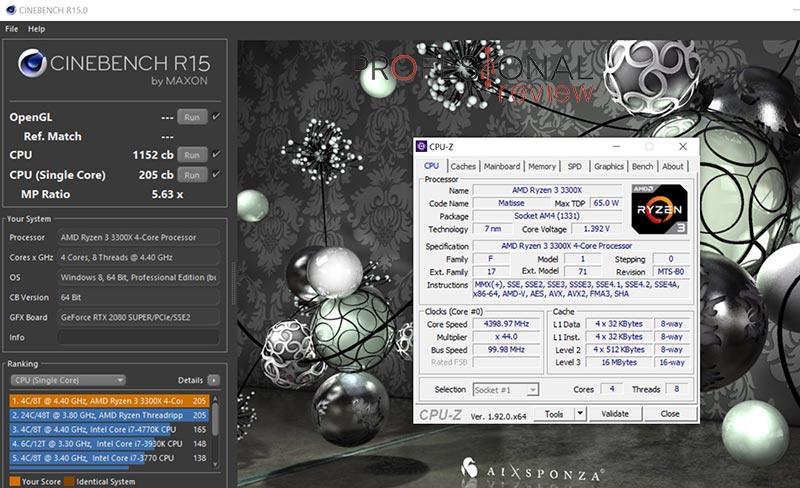Click the ranking list scrollbar

[215, 420]
